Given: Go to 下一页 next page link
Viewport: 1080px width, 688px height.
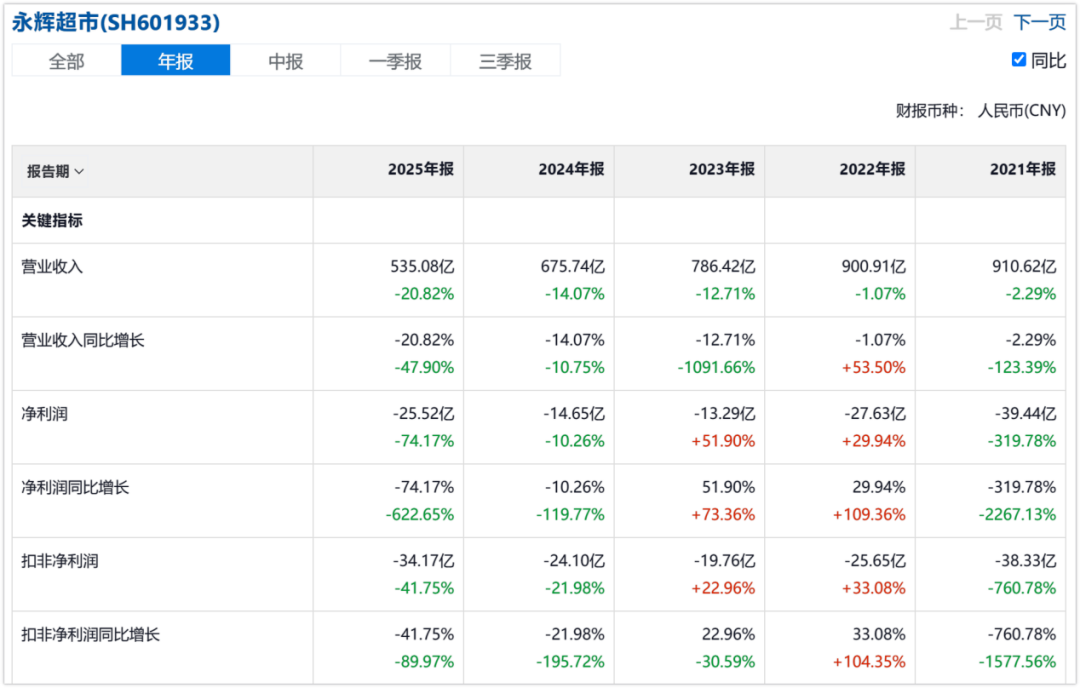Looking at the screenshot, I should (x=1039, y=22).
